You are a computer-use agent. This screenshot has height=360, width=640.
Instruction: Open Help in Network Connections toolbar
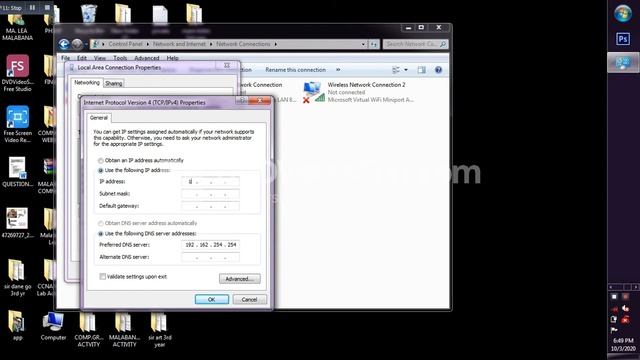coord(438,70)
